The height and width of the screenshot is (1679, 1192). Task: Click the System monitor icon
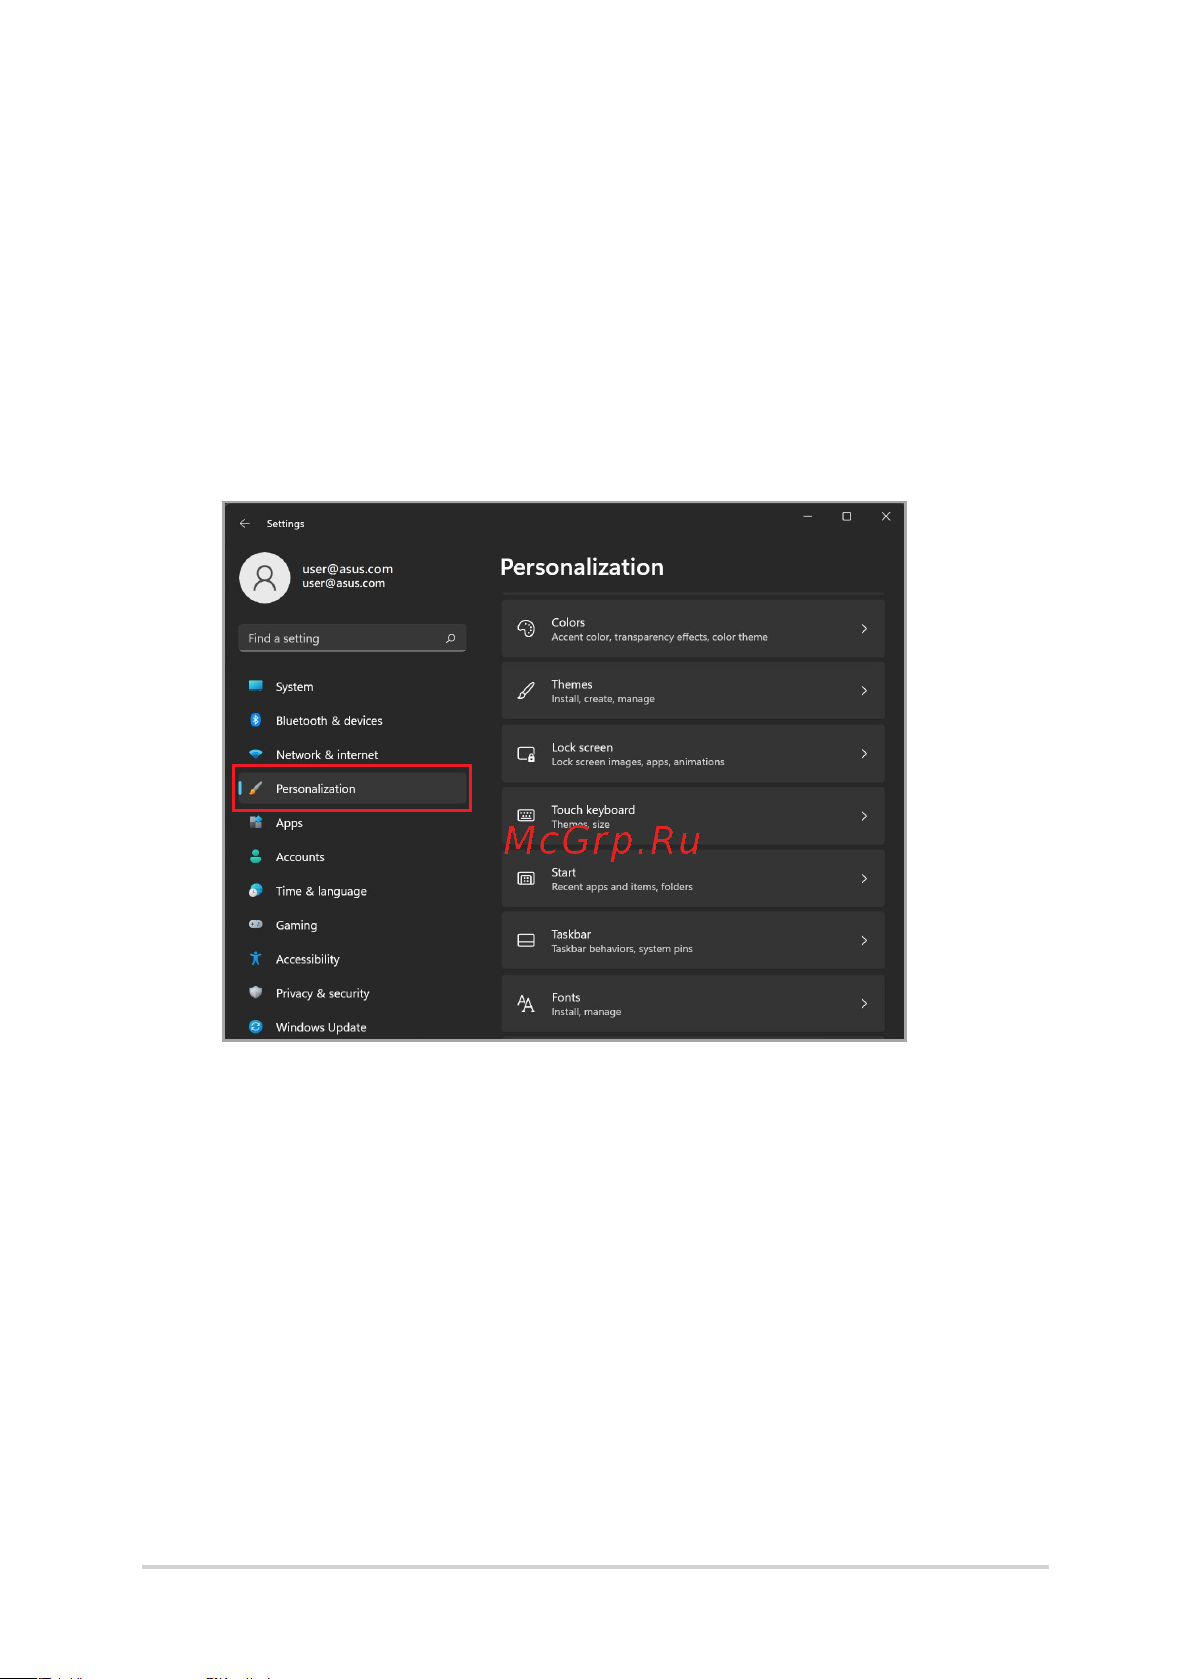(256, 686)
